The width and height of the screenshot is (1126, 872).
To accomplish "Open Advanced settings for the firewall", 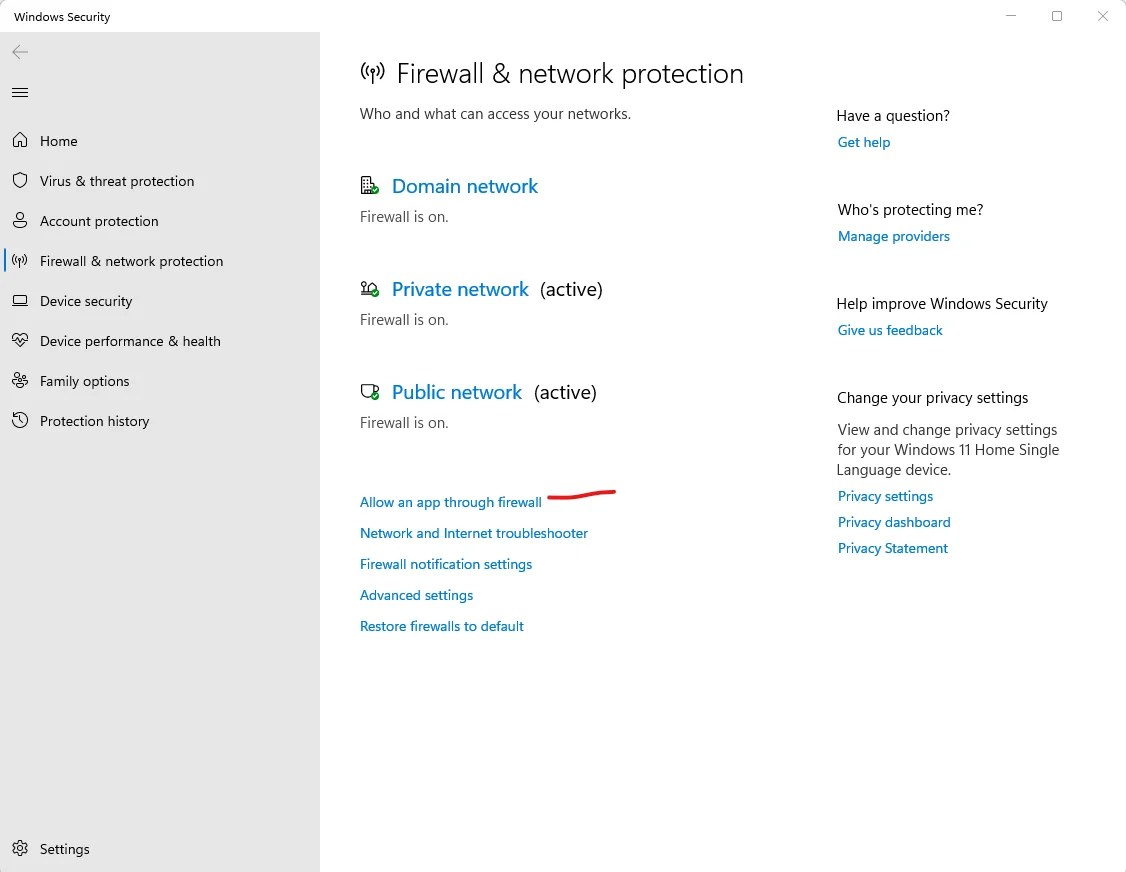I will point(416,595).
